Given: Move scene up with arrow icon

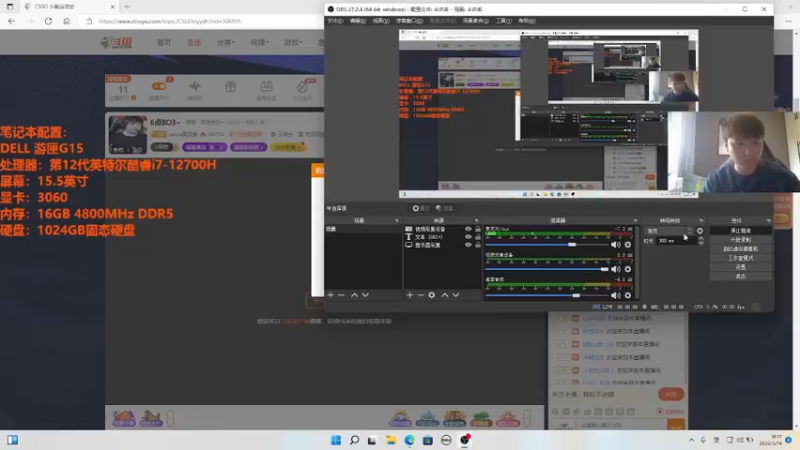Looking at the screenshot, I should [x=355, y=295].
